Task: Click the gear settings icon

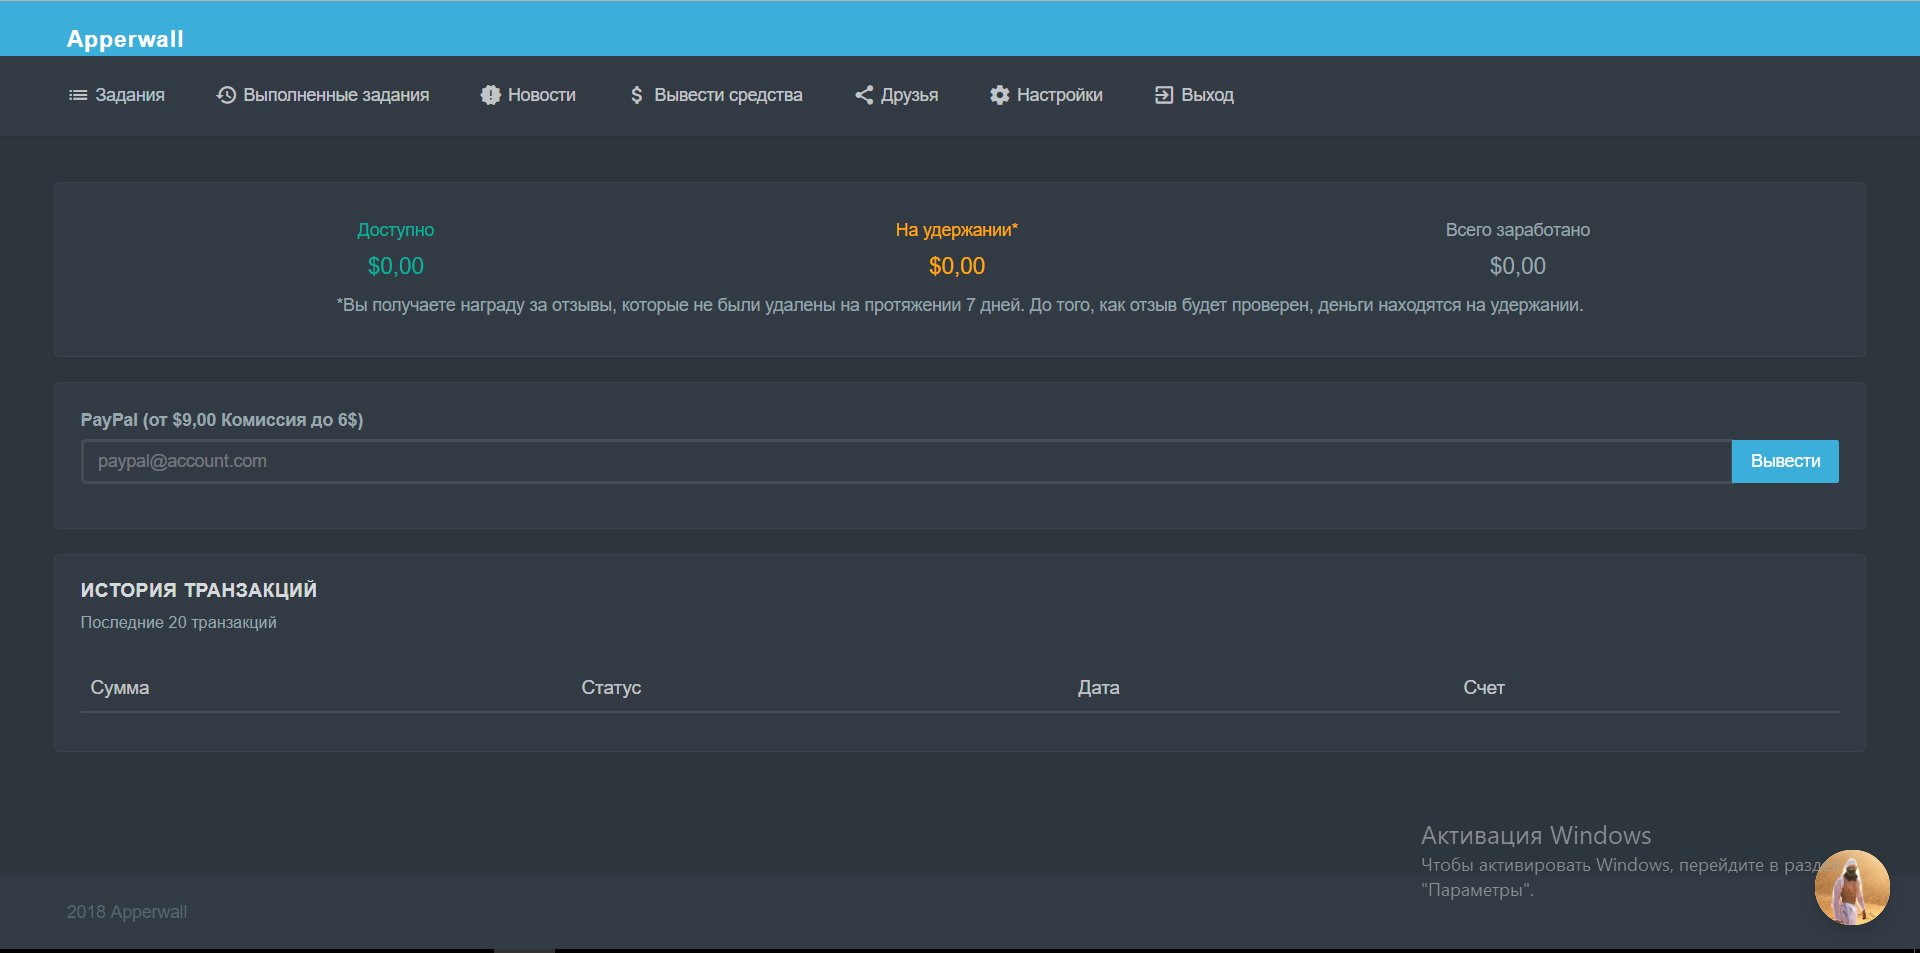Action: [x=1000, y=95]
